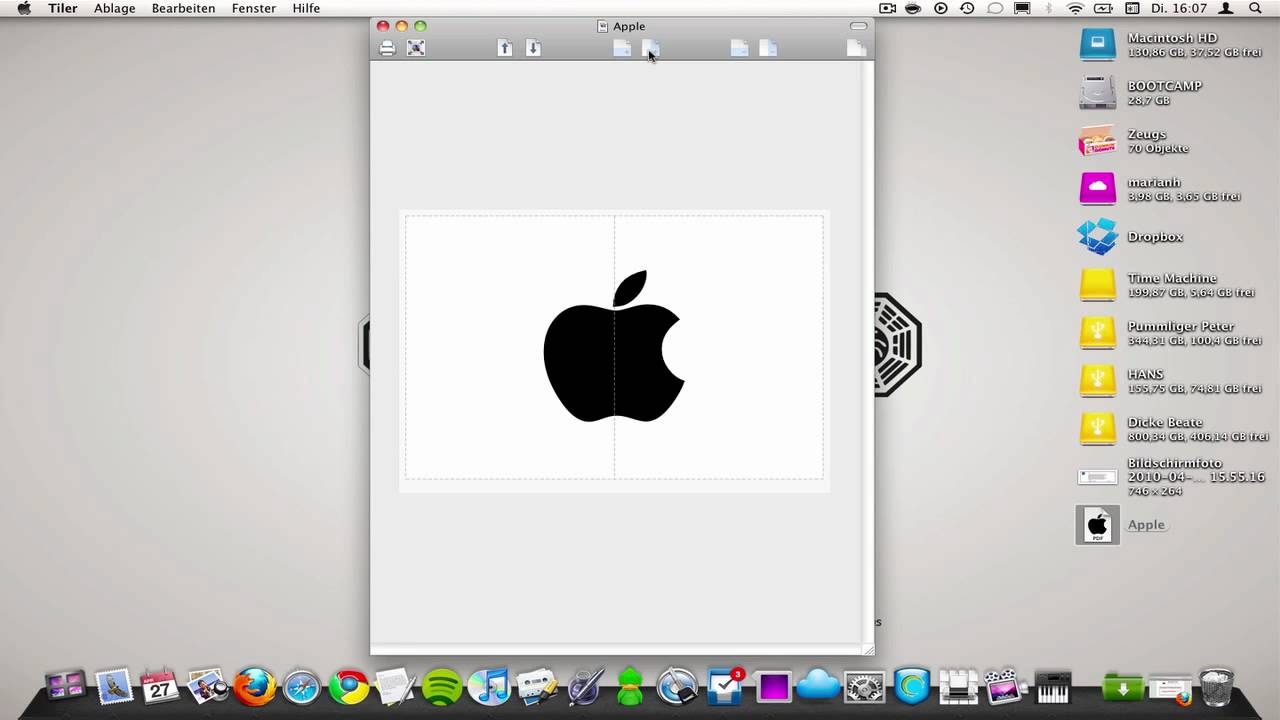This screenshot has width=1280, height=720.
Task: Launch iTunes from the Dock
Action: tap(489, 687)
